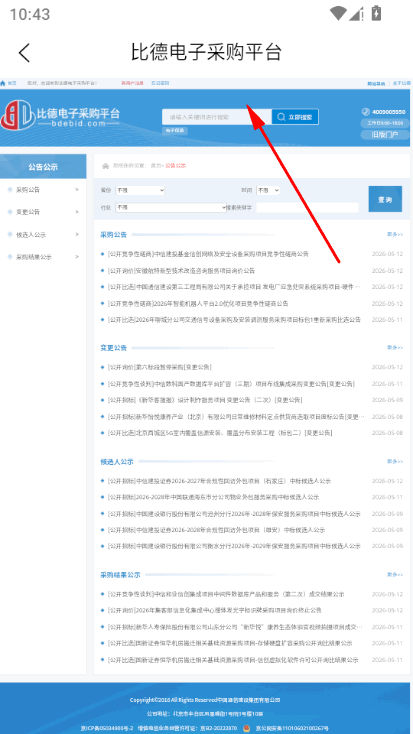Open 新华人寿保险山东分公司 result notice

click(235, 627)
